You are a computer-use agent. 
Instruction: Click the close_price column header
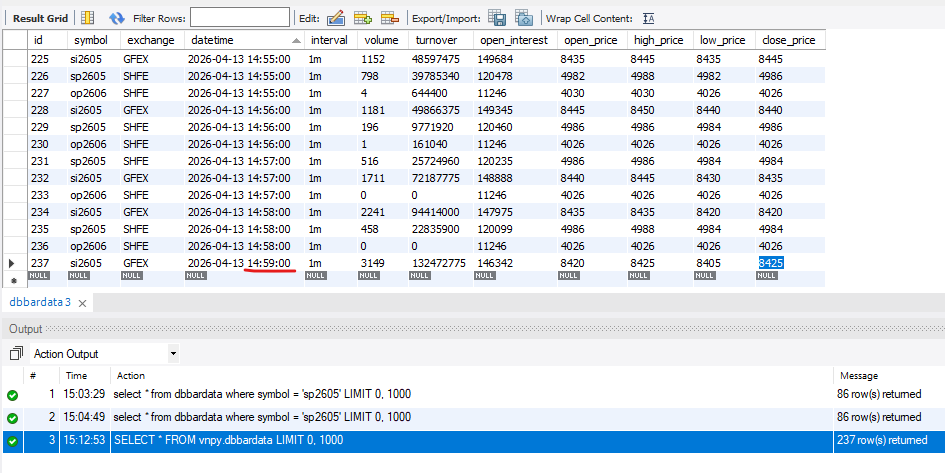click(x=788, y=40)
